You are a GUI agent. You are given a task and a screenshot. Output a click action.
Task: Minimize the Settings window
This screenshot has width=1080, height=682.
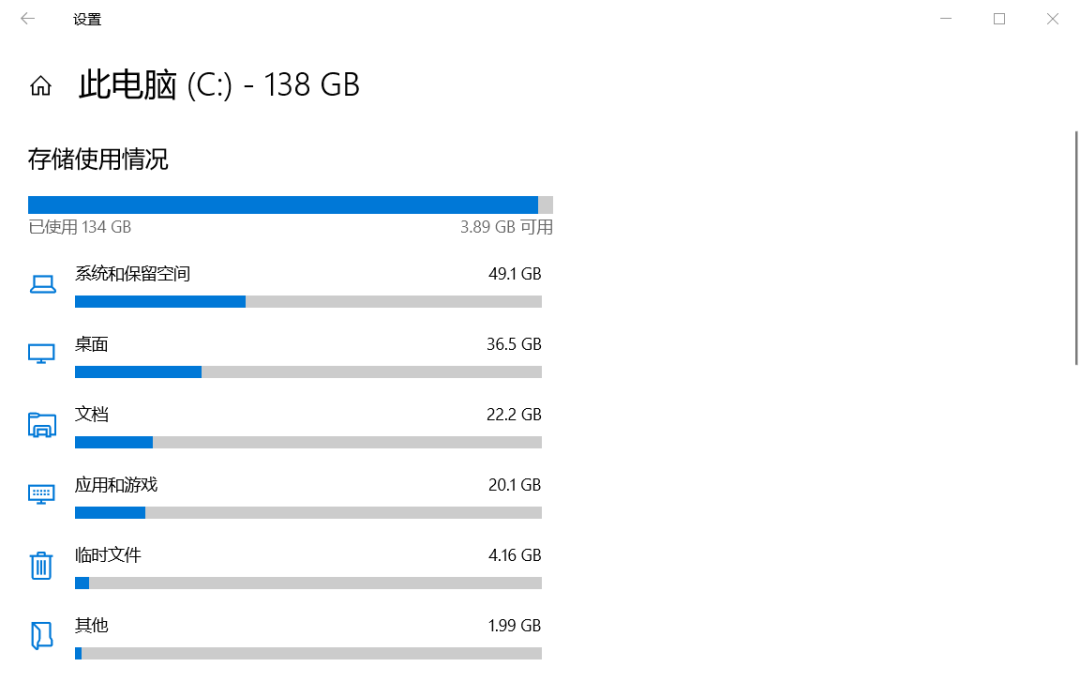(x=946, y=19)
